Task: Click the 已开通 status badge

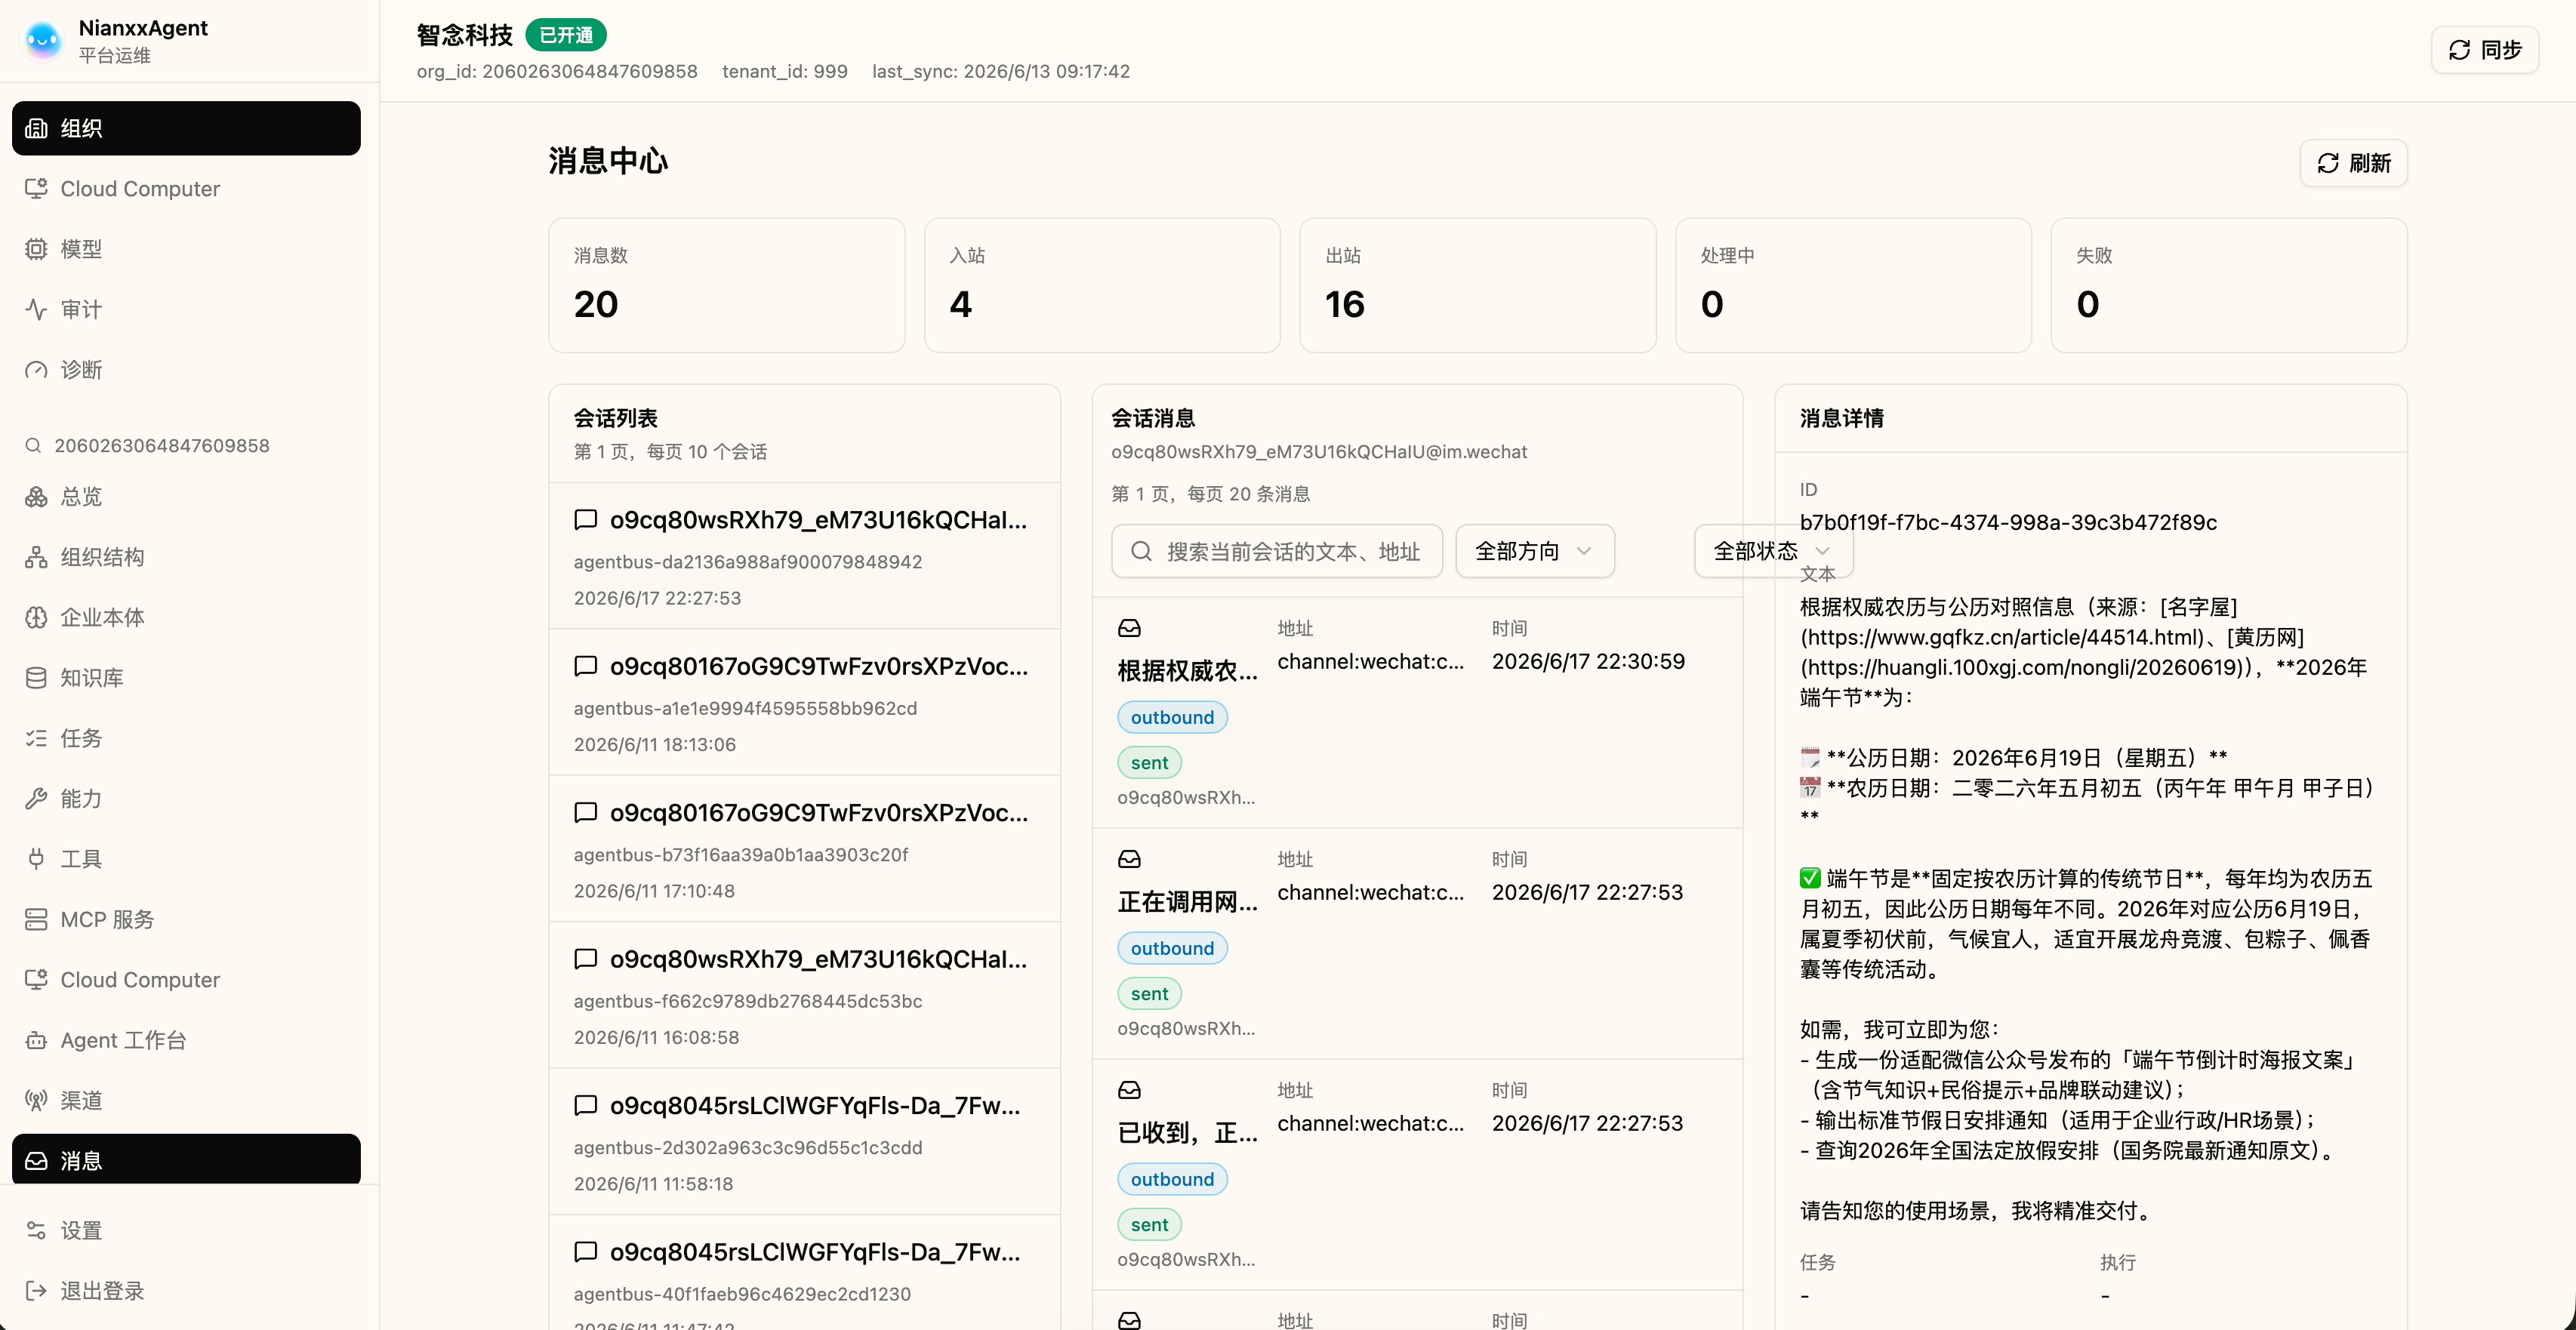Action: click(566, 34)
